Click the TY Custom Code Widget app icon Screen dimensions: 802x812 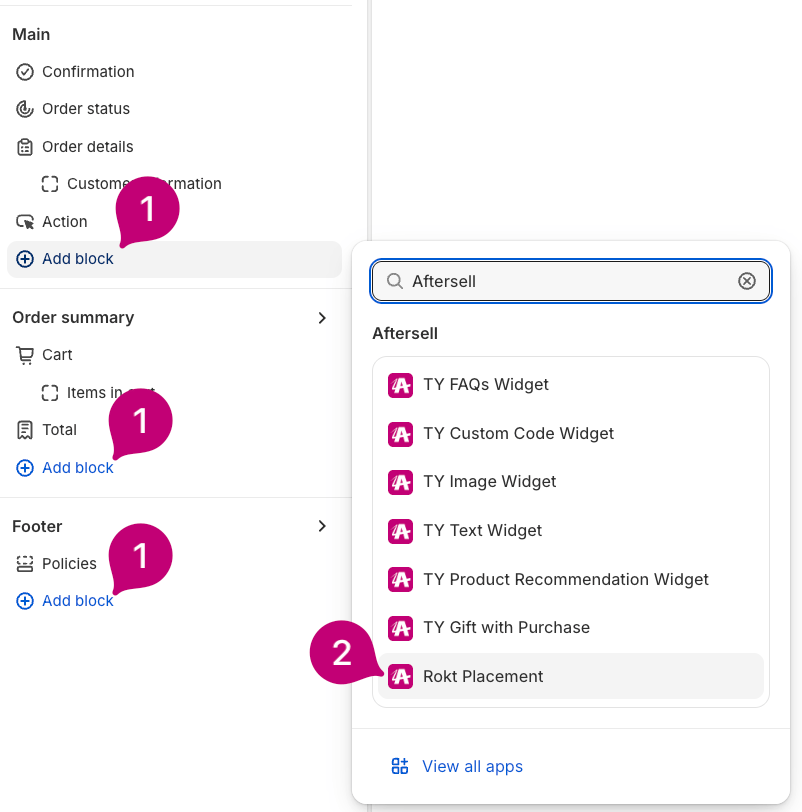tap(400, 434)
